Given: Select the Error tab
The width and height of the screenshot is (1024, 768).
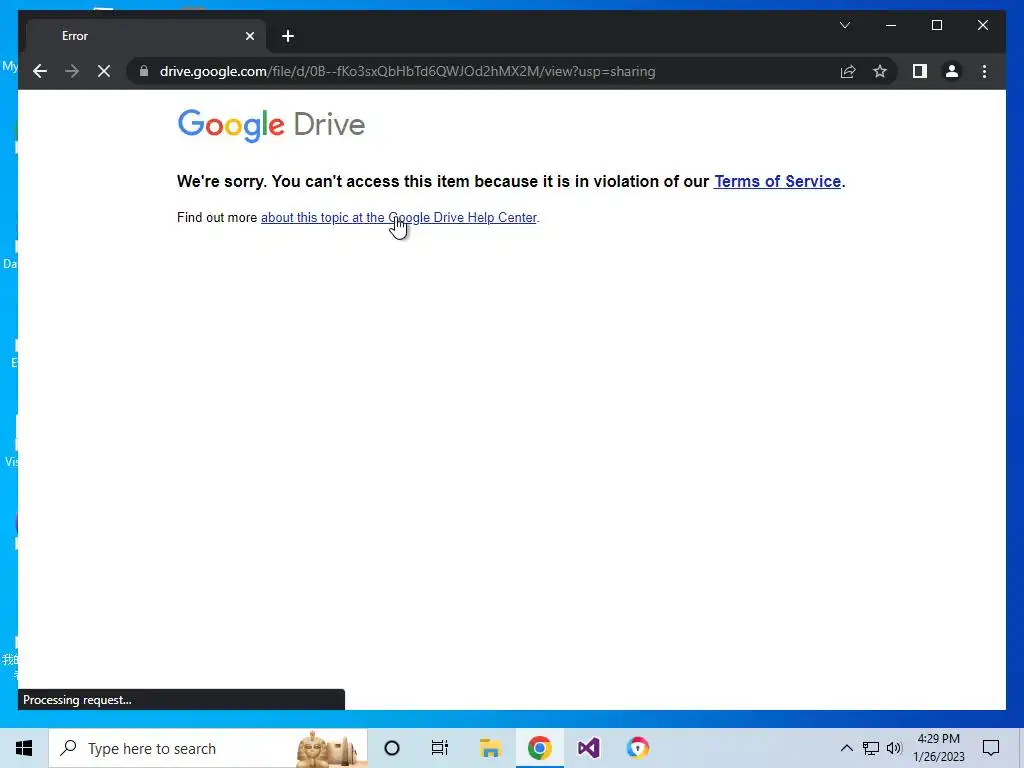Looking at the screenshot, I should pos(147,36).
